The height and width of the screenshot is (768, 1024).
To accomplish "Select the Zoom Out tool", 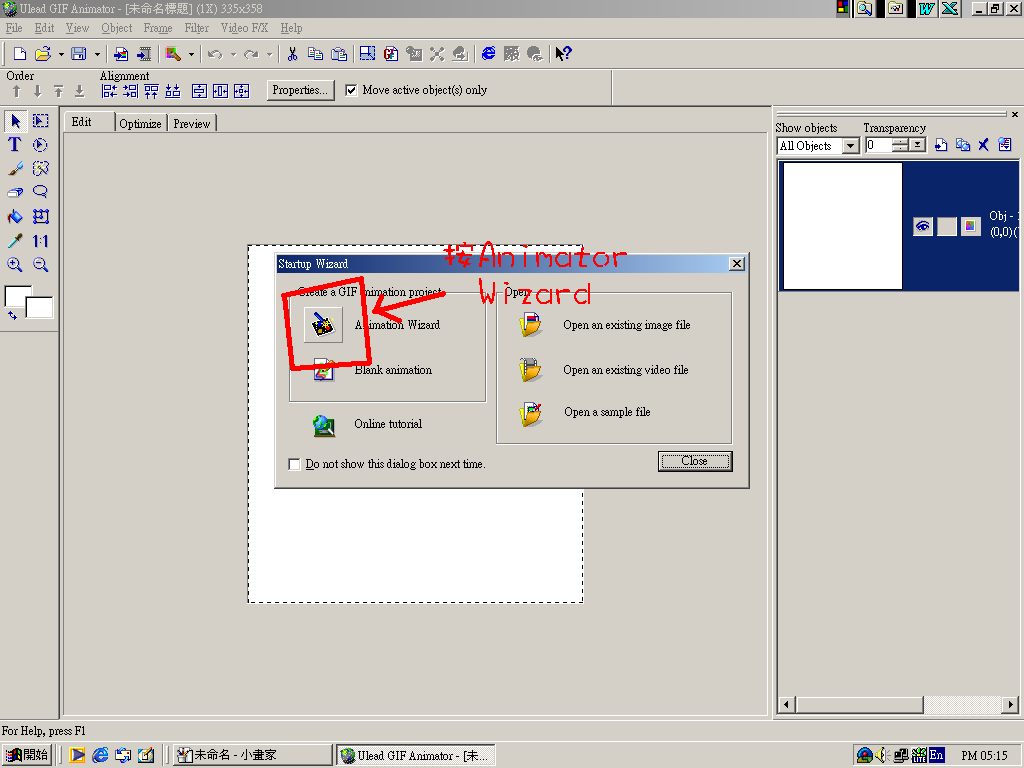I will coord(40,264).
